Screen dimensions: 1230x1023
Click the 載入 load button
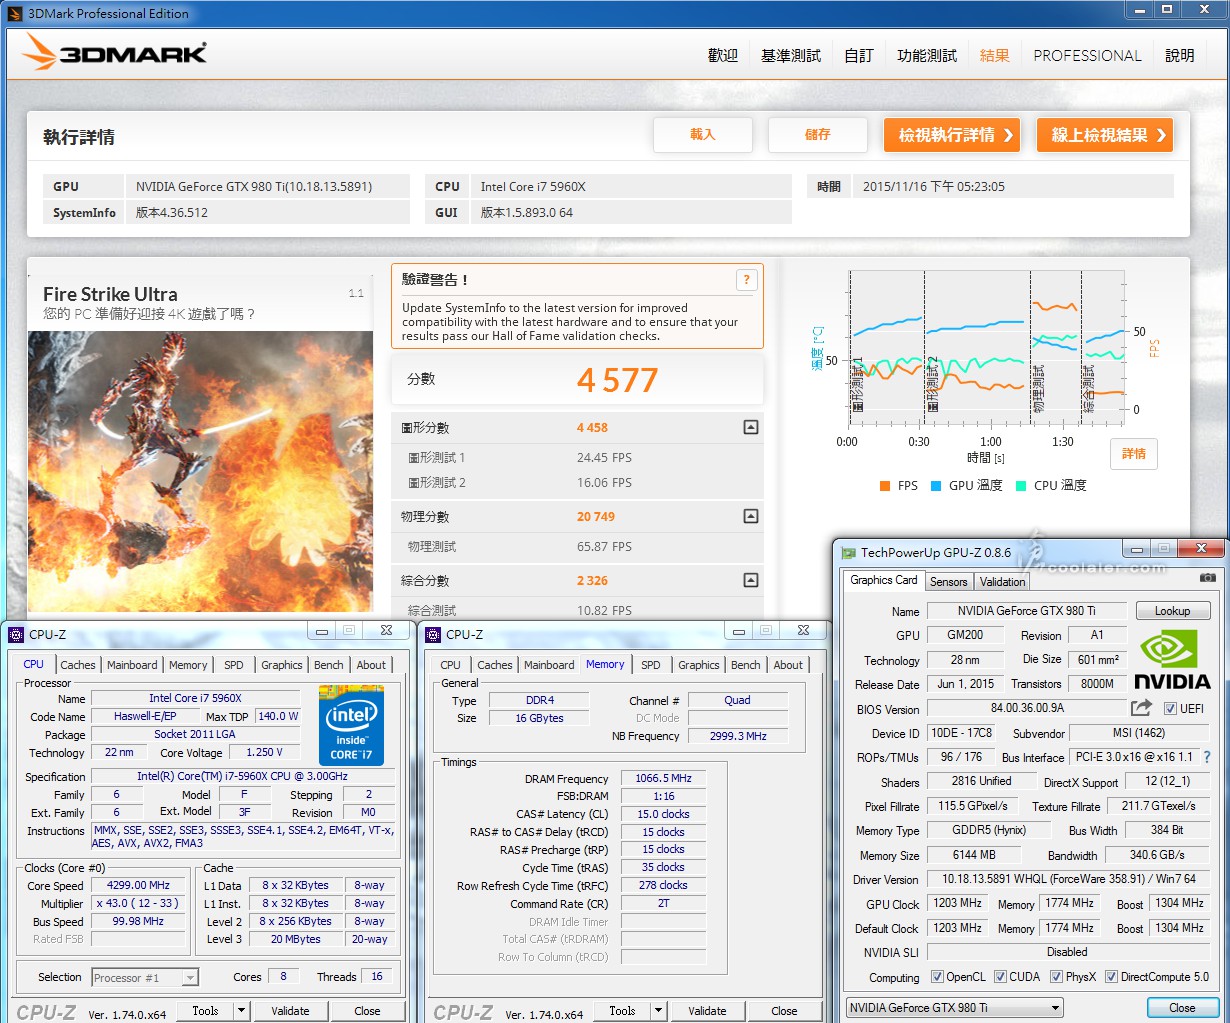pos(703,135)
